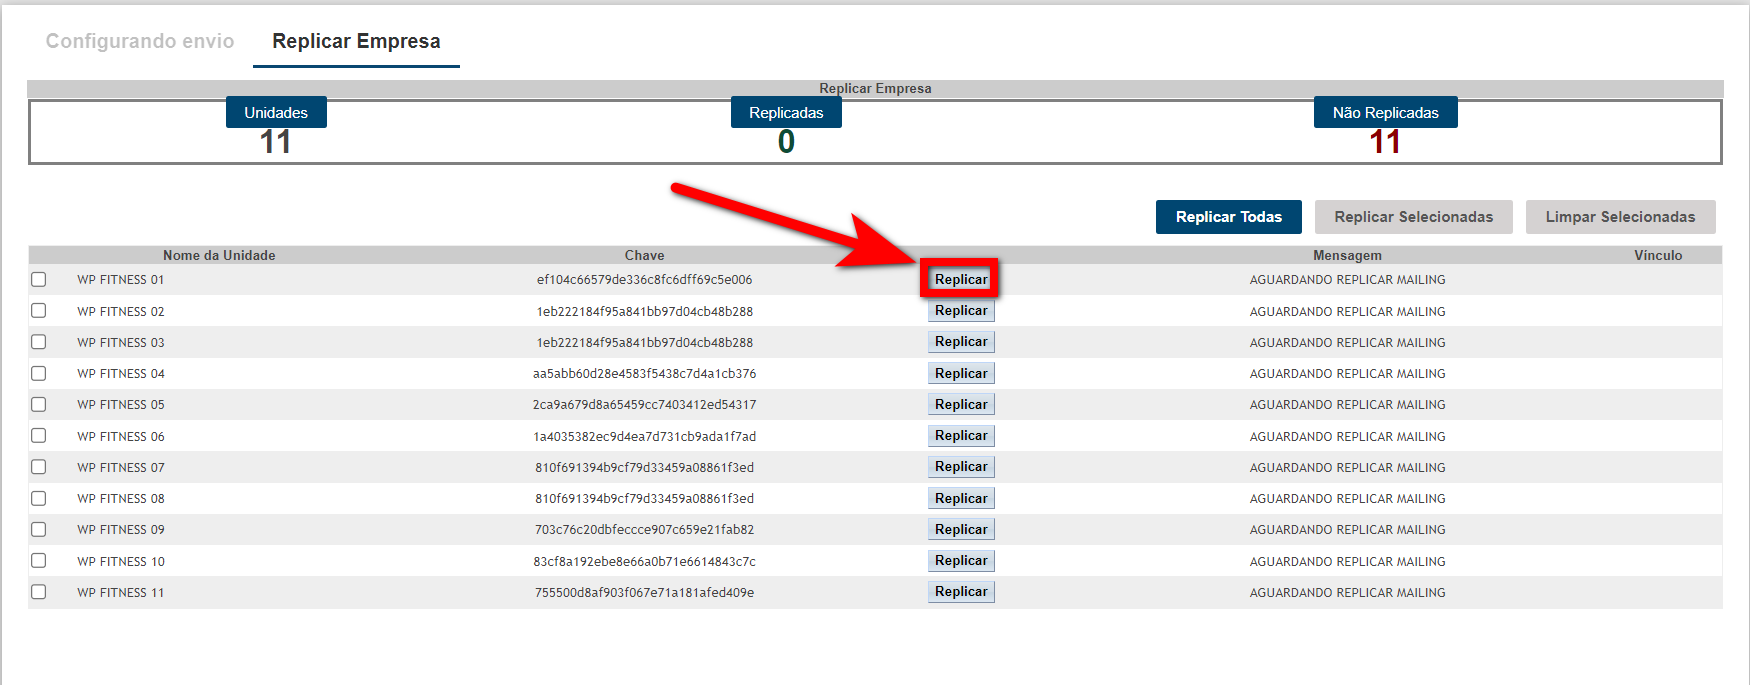1750x685 pixels.
Task: Click the Unidades counter badge
Action: click(x=276, y=113)
